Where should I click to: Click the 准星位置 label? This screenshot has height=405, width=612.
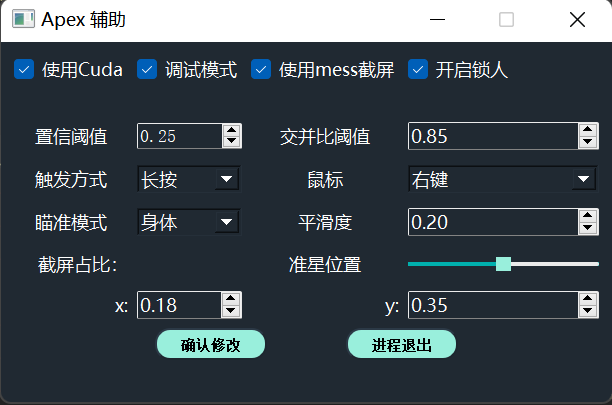coord(325,265)
